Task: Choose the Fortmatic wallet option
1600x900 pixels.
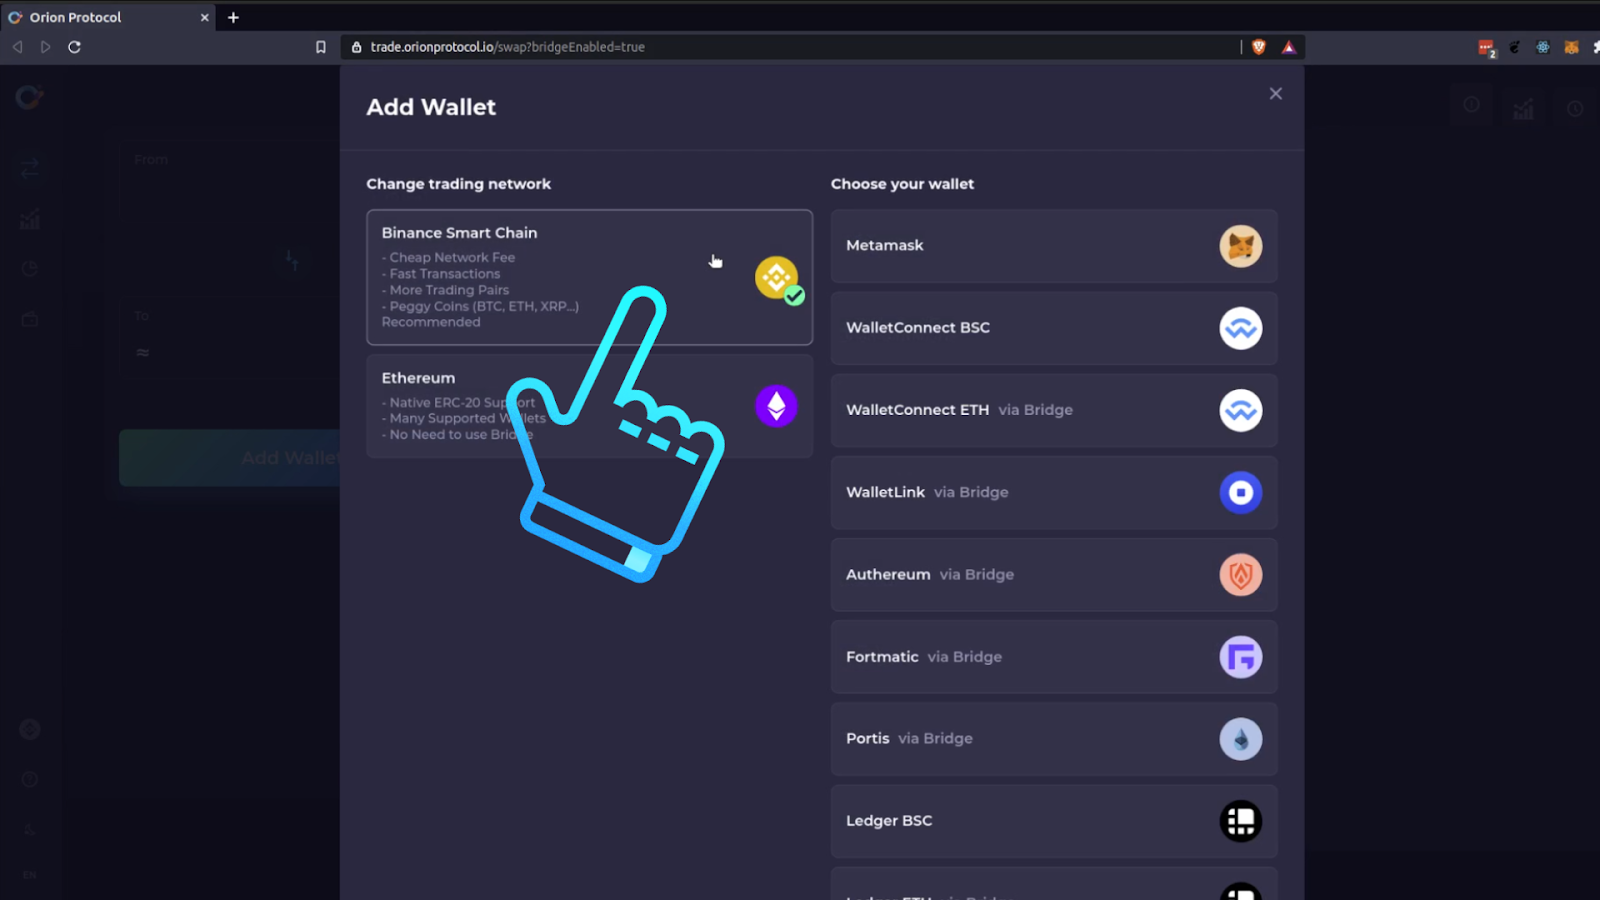Action: pyautogui.click(x=1054, y=657)
